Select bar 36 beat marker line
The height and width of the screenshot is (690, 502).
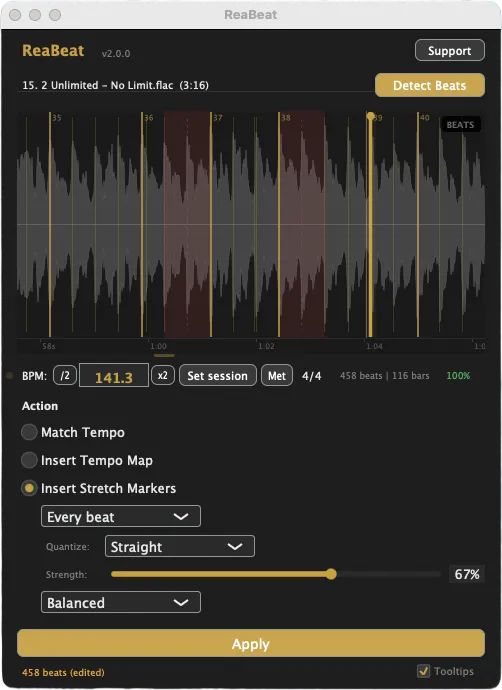(x=142, y=224)
